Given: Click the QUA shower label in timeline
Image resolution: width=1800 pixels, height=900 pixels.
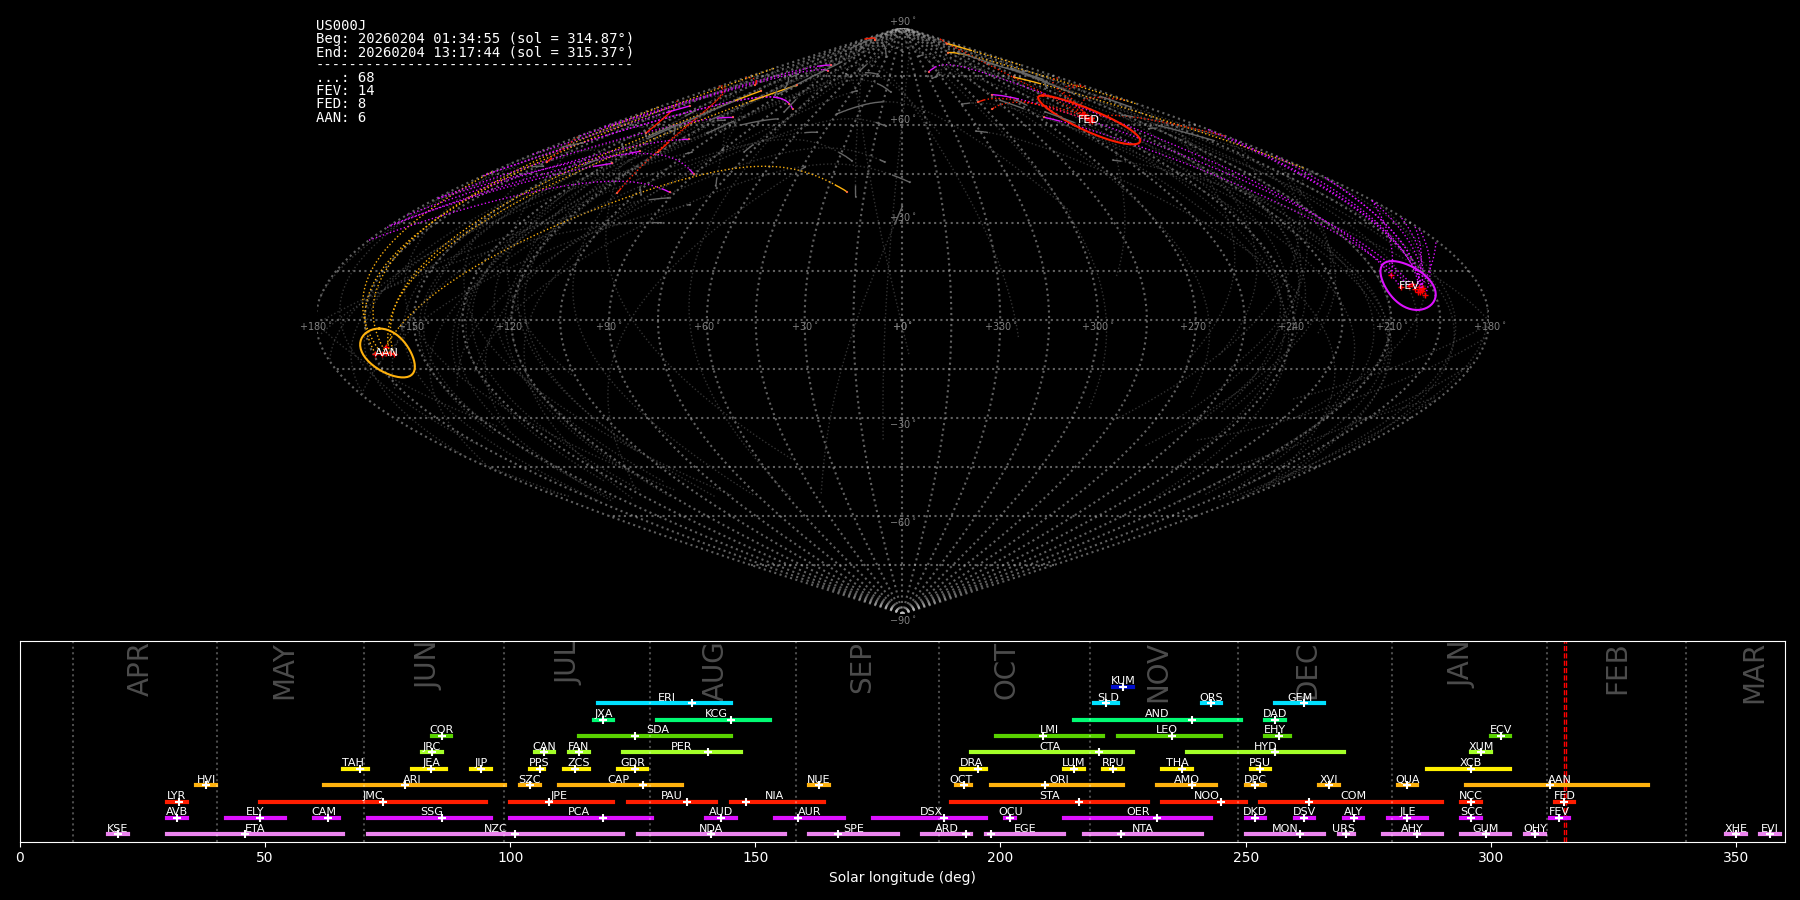Looking at the screenshot, I should pos(1408,780).
